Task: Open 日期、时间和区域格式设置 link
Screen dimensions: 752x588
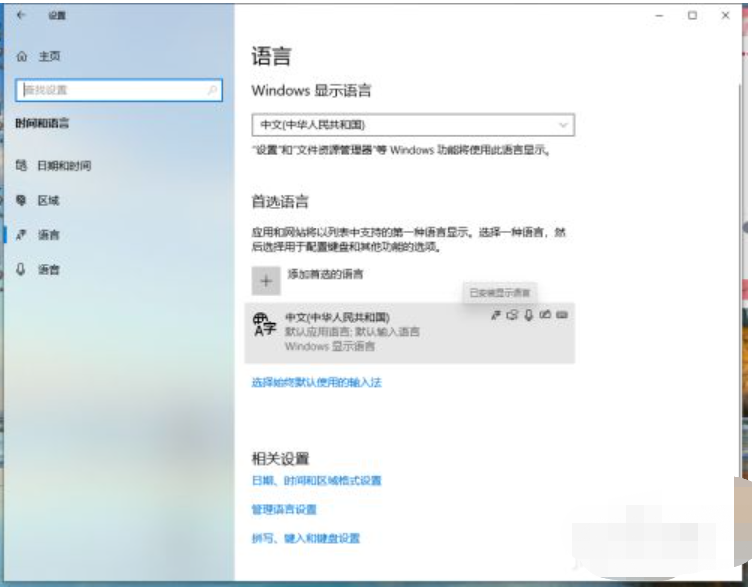Action: 317,481
